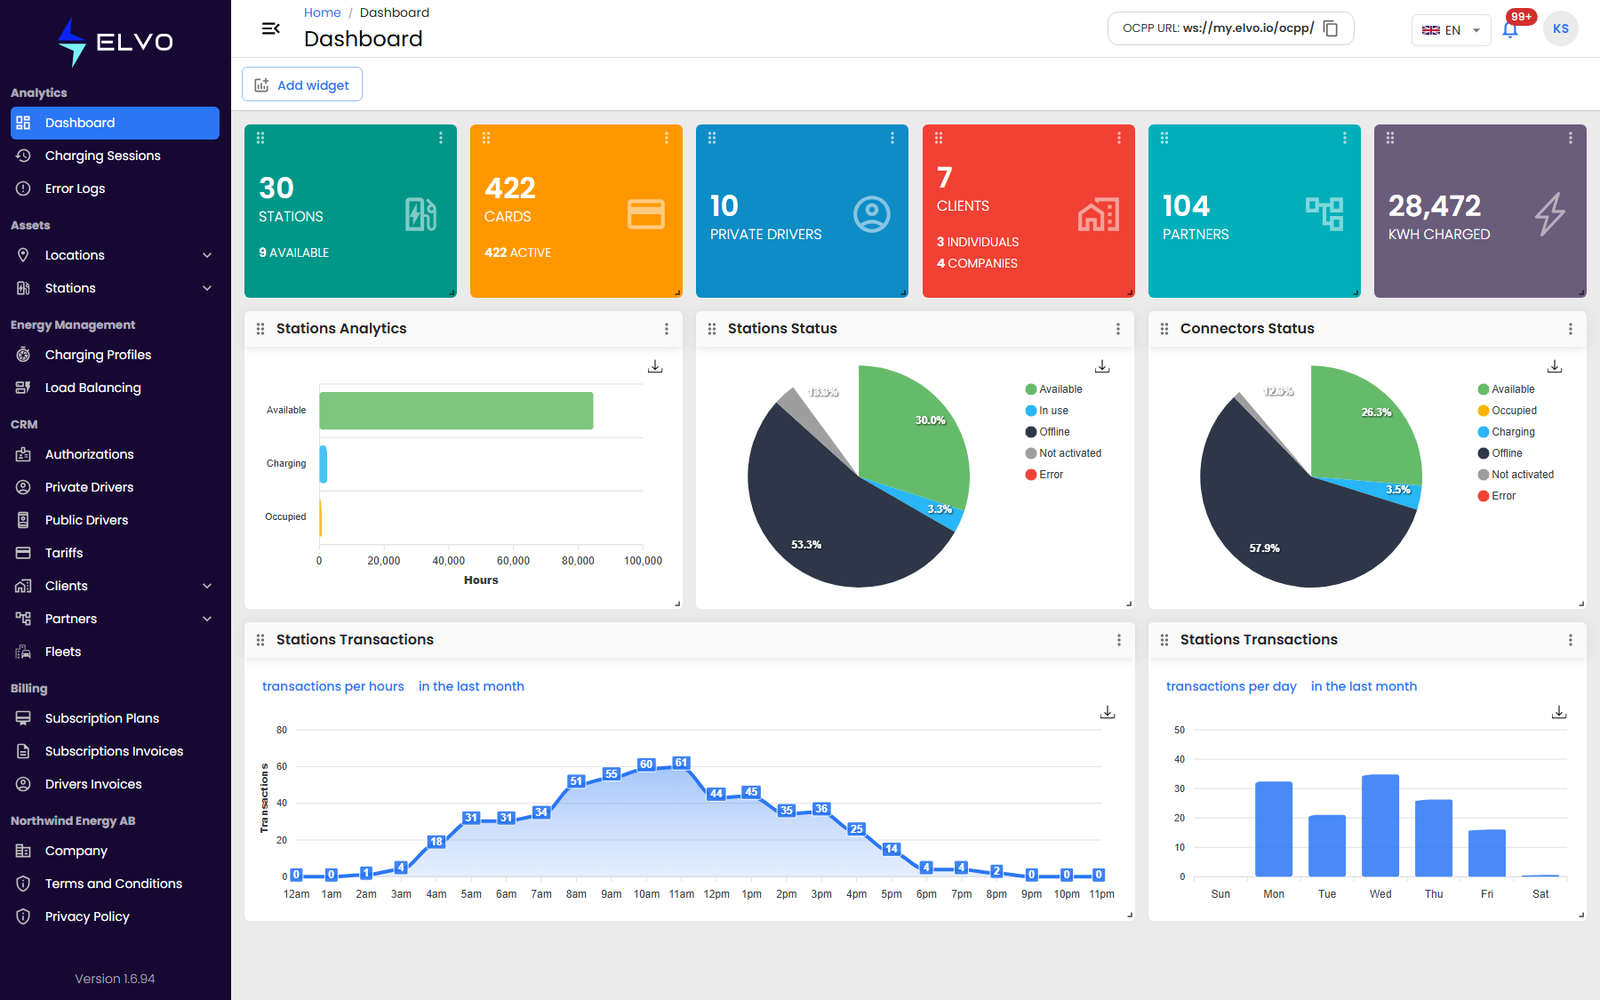Screen dimensions: 1600x1000
Task: Open options menu of Partners card
Action: pos(1345,138)
